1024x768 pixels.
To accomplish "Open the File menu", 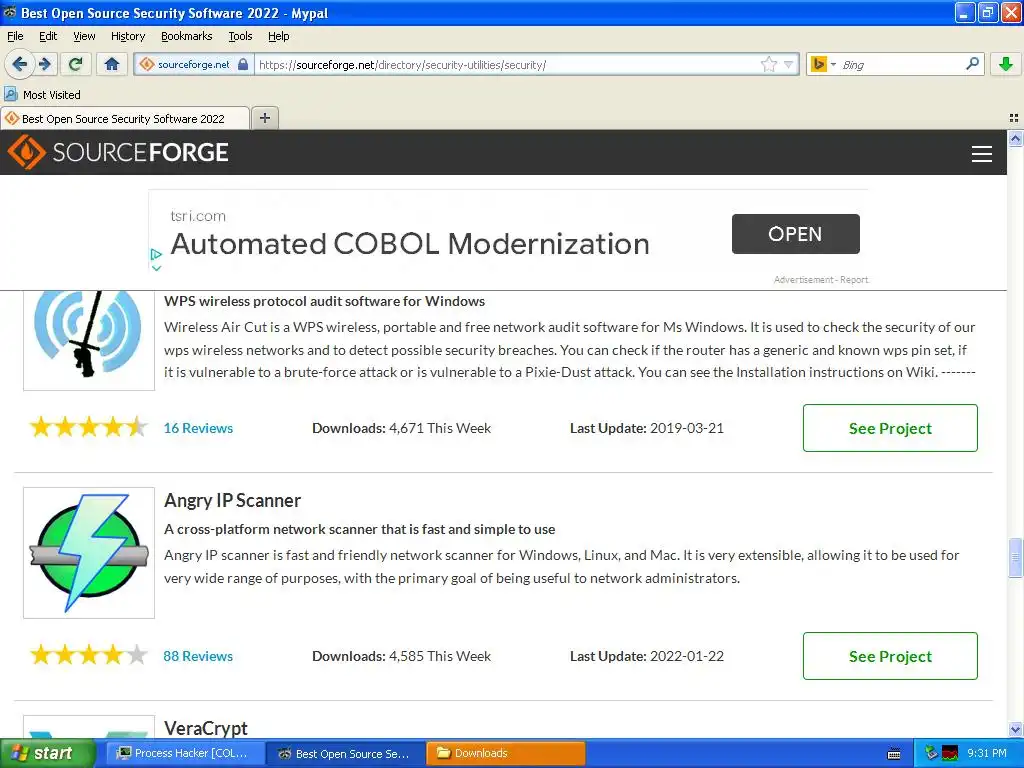I will coord(15,36).
